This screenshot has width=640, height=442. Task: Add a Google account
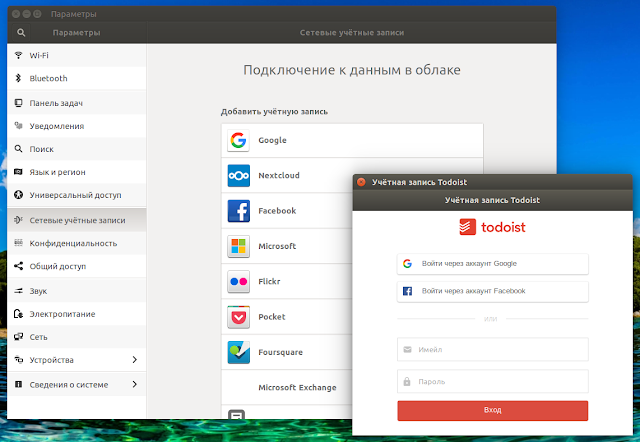(x=352, y=140)
